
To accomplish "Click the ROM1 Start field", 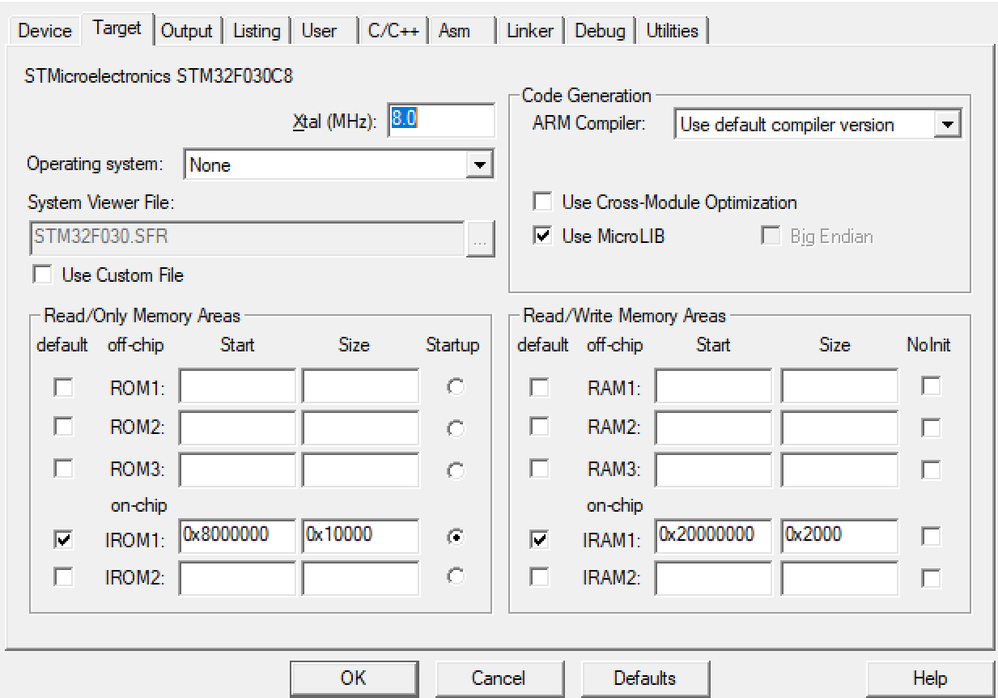I will point(237,386).
